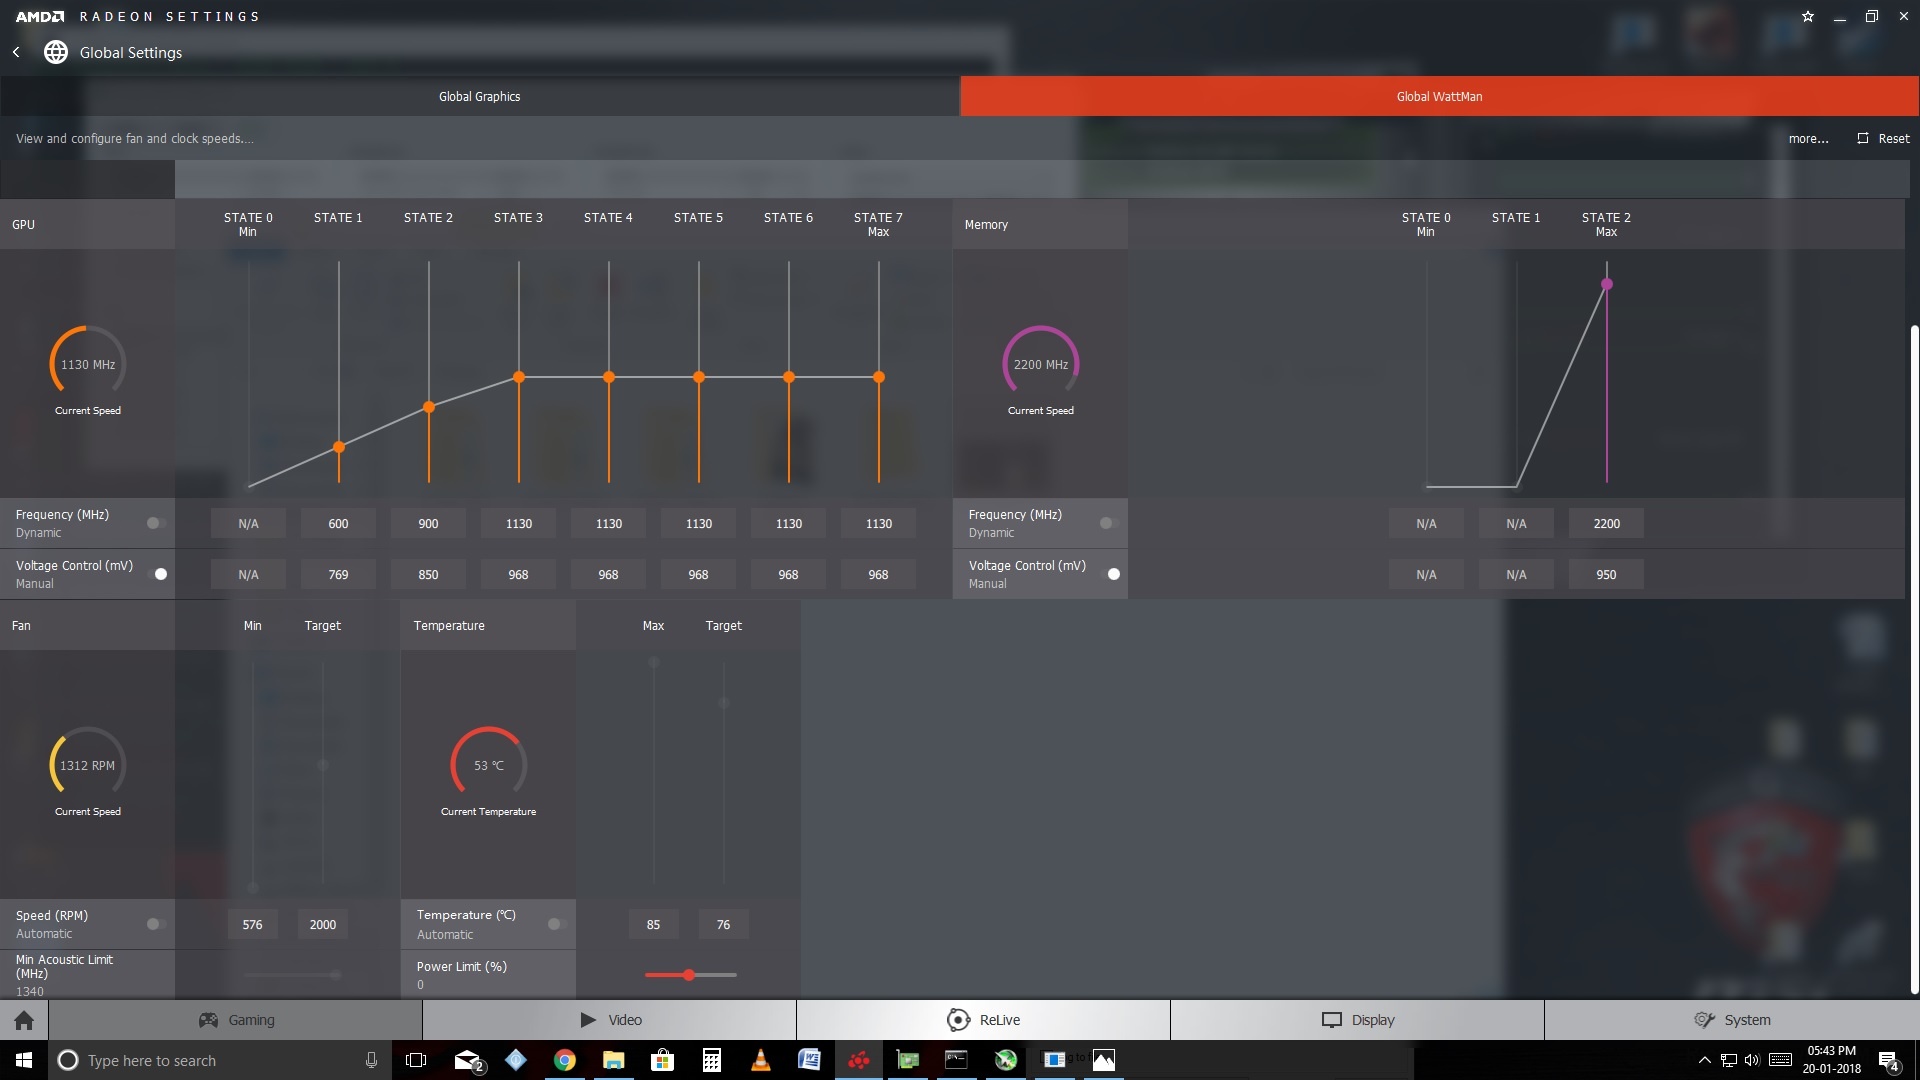Image resolution: width=1920 pixels, height=1080 pixels.
Task: Click the State 1 voltage field 769
Action: point(338,575)
